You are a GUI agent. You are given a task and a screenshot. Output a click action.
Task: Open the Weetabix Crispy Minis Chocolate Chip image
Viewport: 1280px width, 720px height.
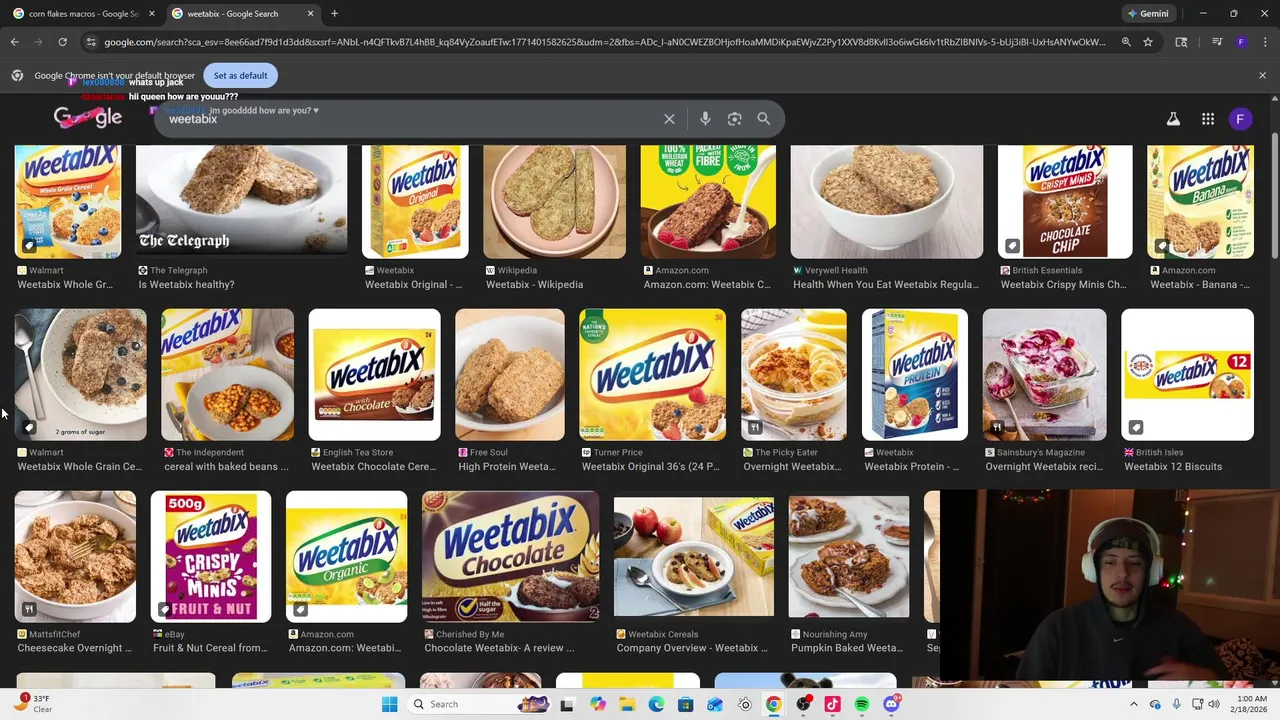point(1065,201)
